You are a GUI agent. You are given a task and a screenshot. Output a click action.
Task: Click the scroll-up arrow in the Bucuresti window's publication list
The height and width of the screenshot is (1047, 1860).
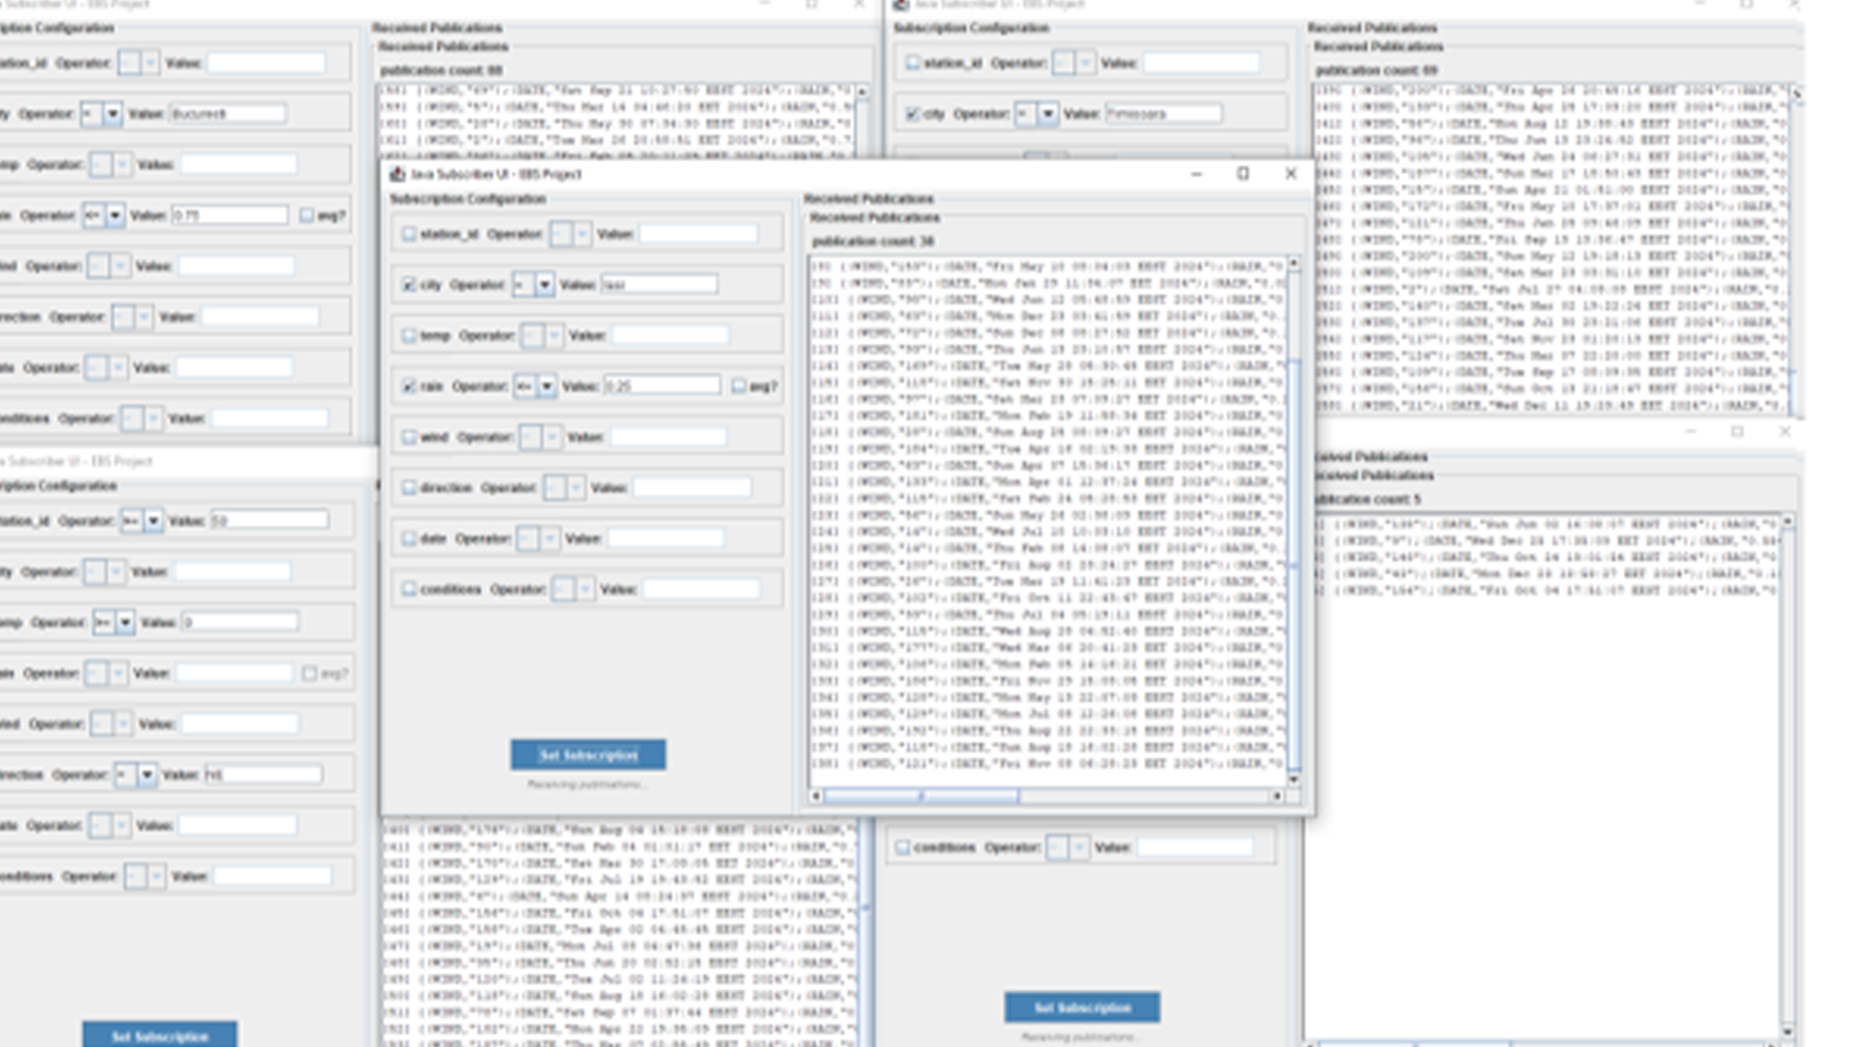[862, 92]
